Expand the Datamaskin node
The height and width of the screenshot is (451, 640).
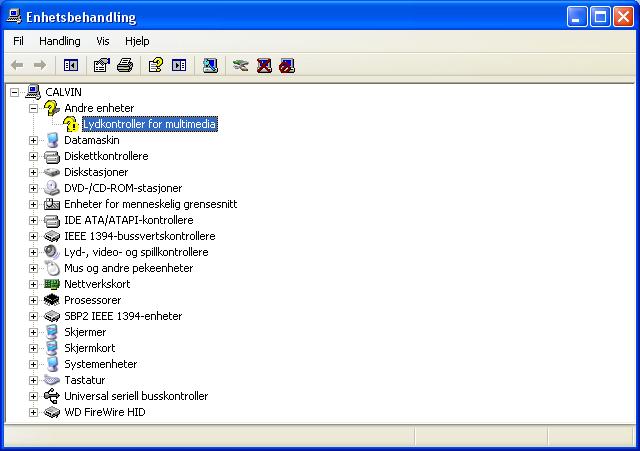click(33, 140)
